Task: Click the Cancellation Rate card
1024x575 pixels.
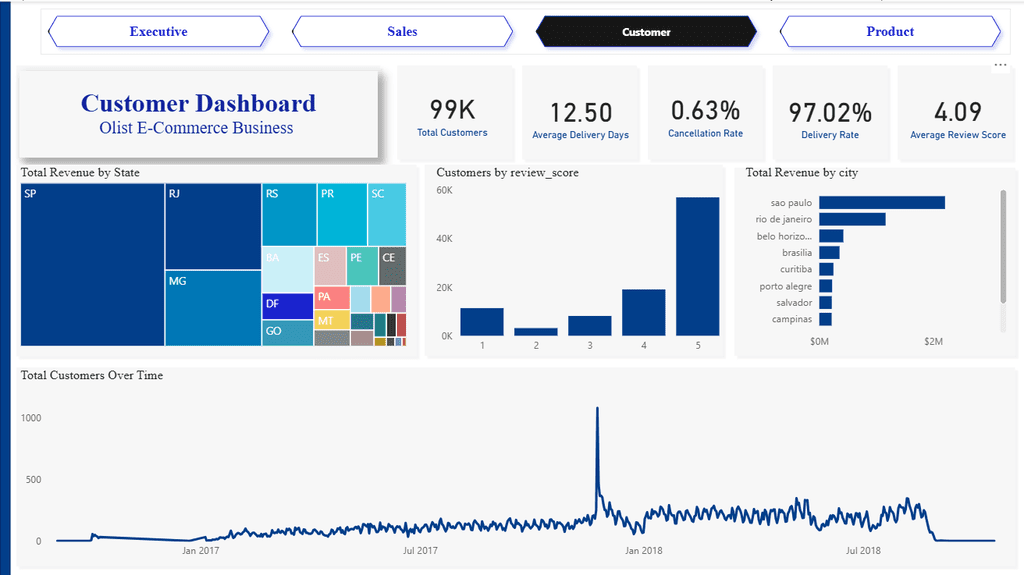Action: pos(705,113)
